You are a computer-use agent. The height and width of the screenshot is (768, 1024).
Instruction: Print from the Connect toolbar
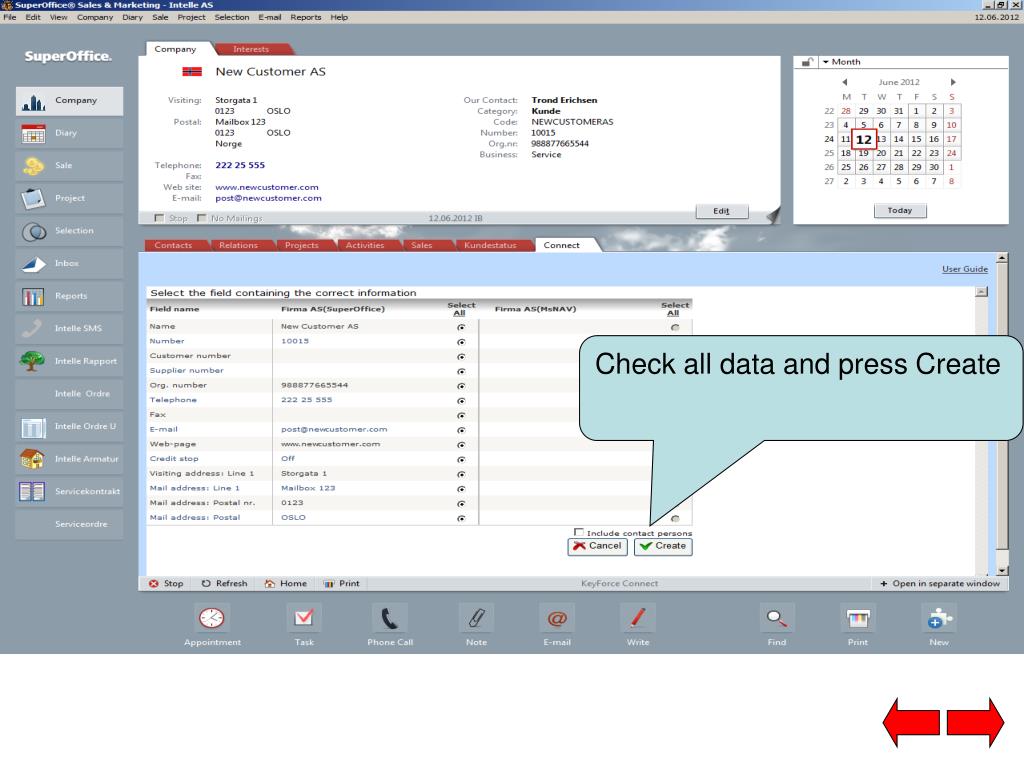click(x=342, y=584)
